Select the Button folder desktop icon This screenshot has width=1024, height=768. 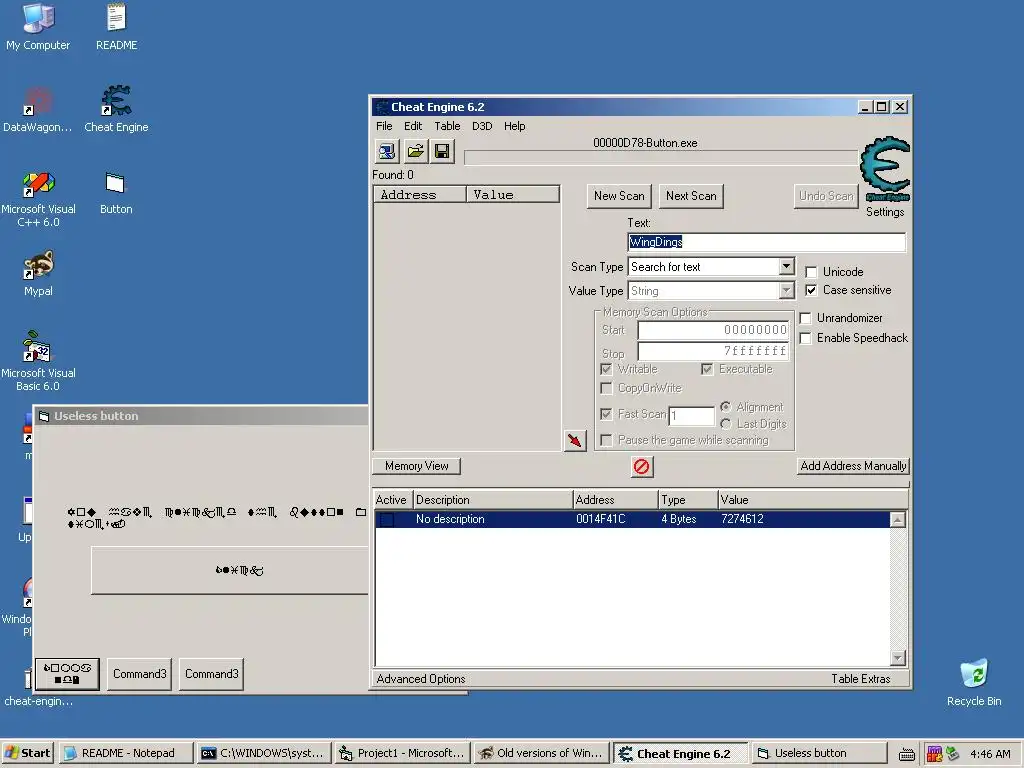coord(116,193)
